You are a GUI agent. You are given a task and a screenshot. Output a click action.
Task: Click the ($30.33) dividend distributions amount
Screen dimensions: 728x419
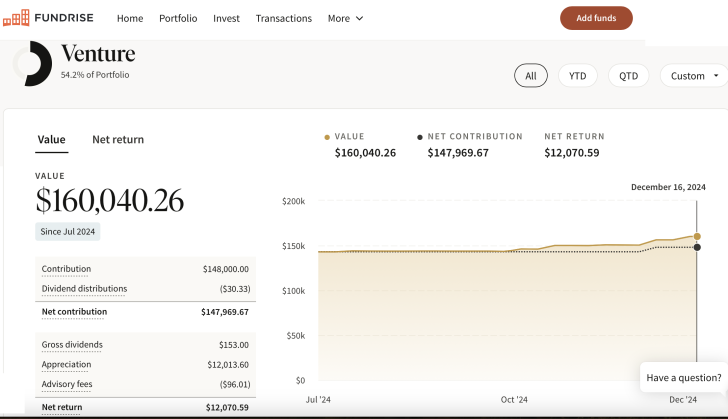pos(235,289)
